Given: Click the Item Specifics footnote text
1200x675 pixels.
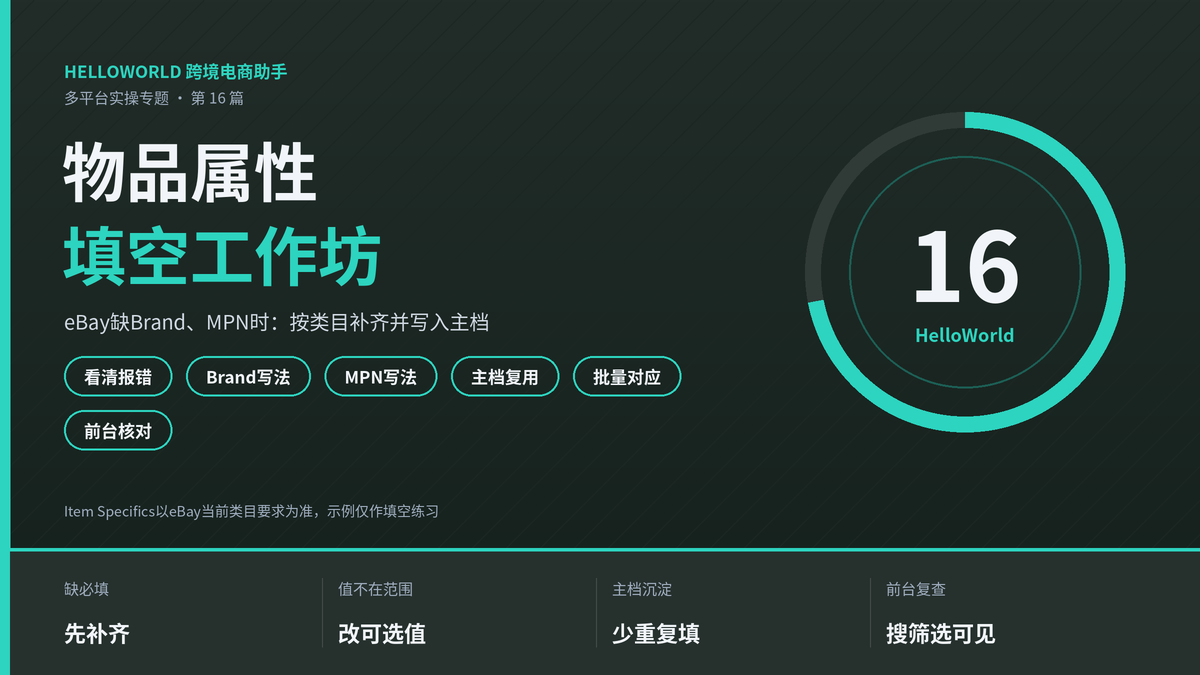Looking at the screenshot, I should pos(251,511).
